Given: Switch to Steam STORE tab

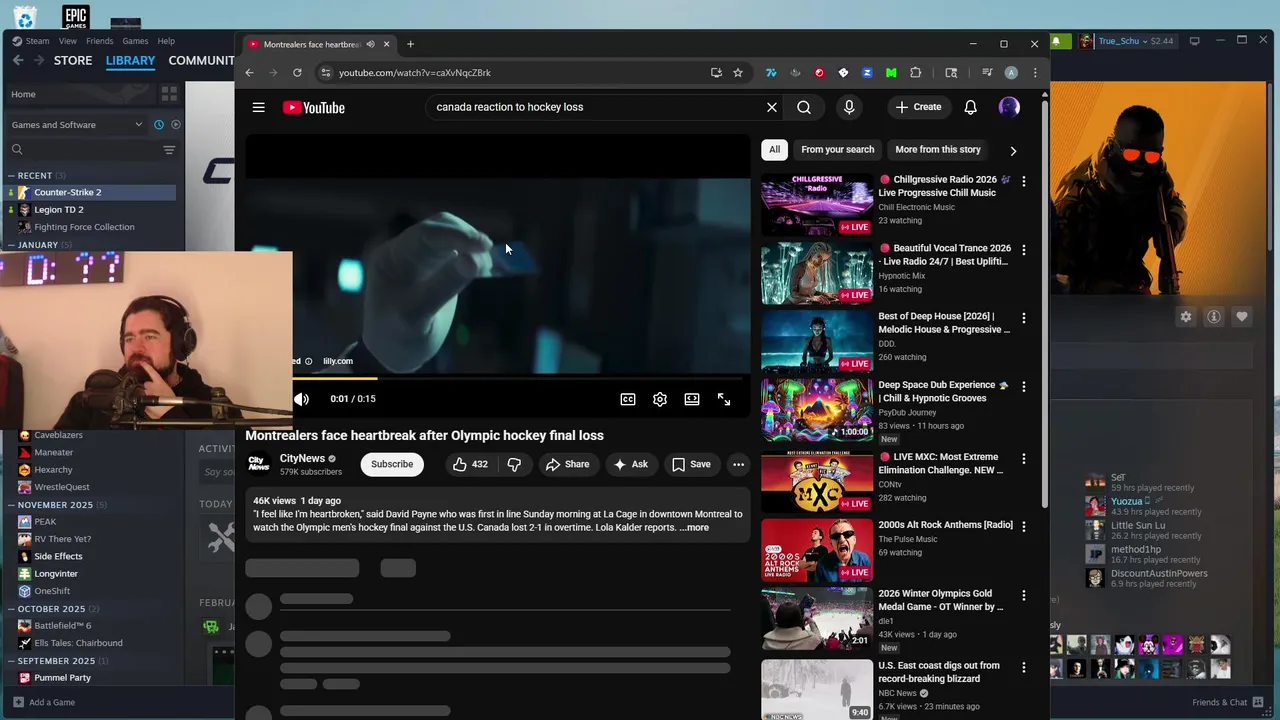Looking at the screenshot, I should click(73, 60).
